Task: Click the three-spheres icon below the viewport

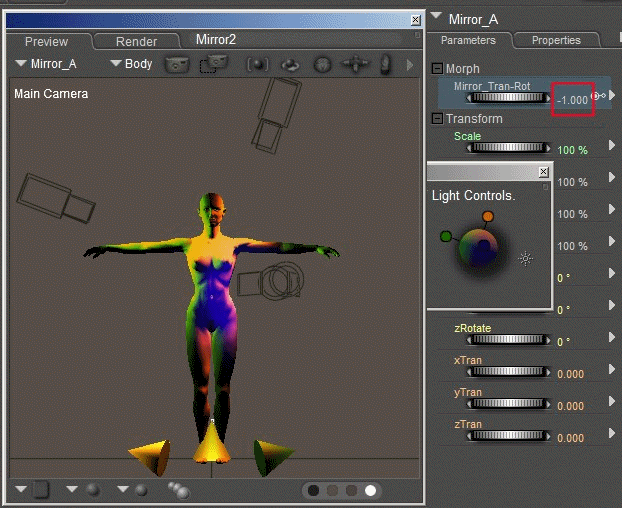Action: click(180, 490)
